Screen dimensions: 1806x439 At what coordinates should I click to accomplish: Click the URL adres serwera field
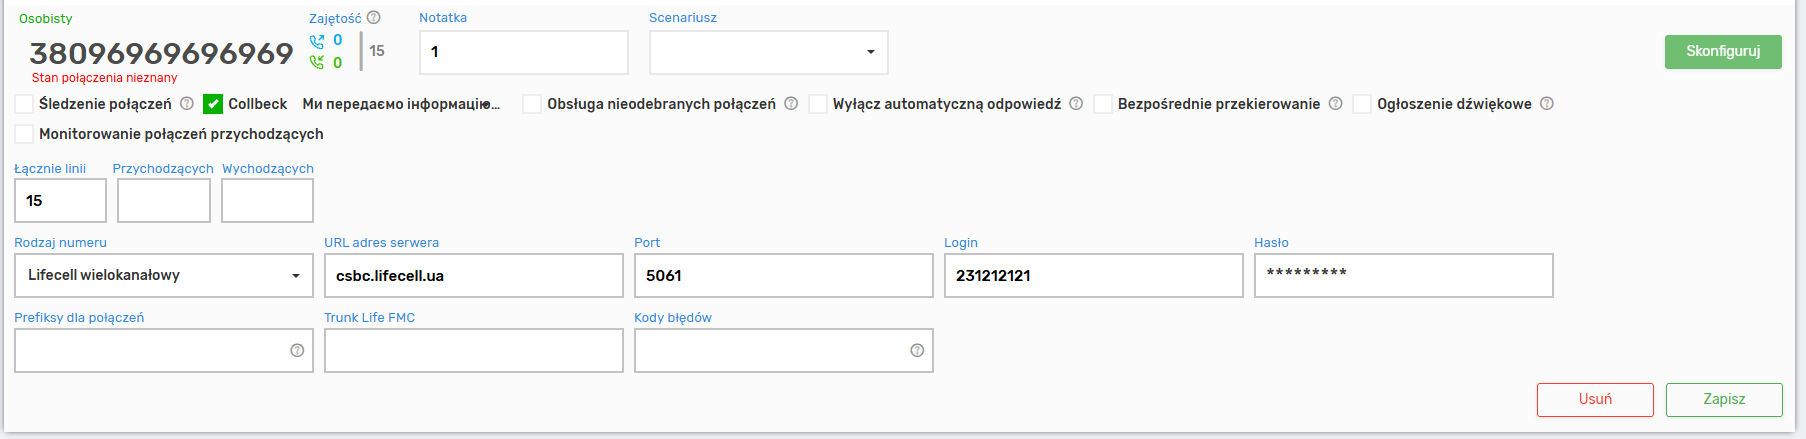[x=473, y=276]
